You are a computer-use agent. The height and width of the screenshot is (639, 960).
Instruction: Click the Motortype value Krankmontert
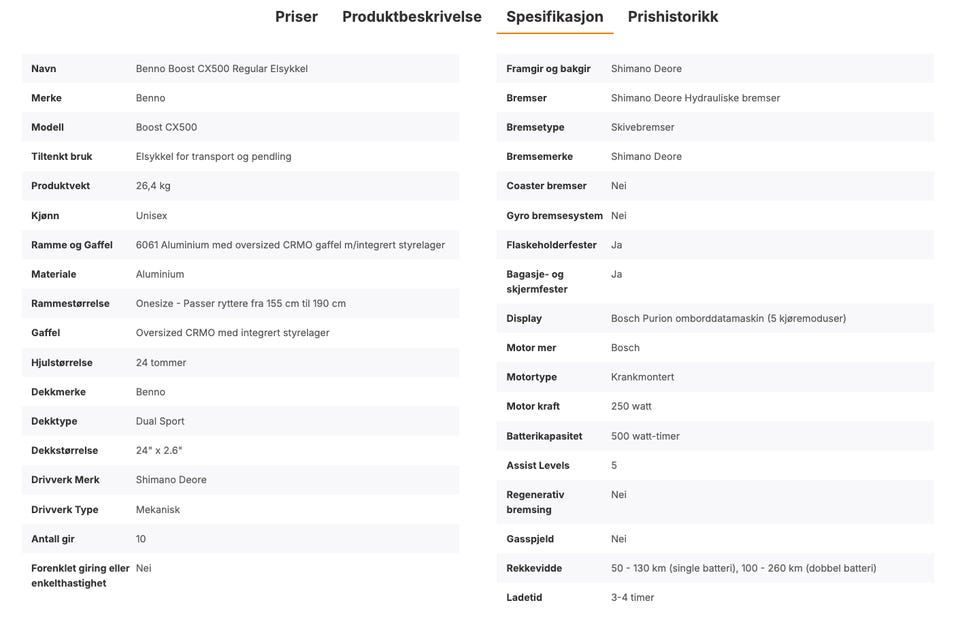click(x=642, y=377)
